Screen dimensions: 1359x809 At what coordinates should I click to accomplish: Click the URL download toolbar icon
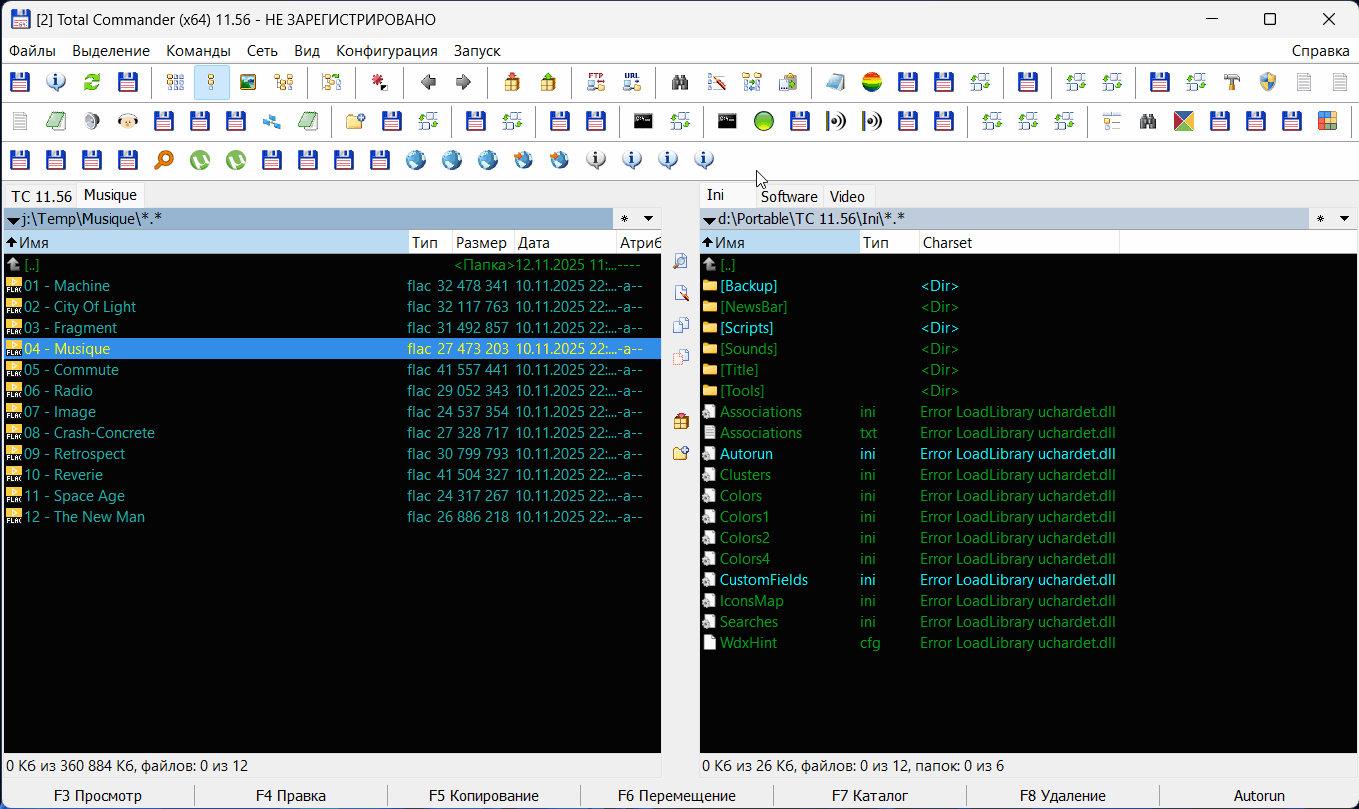coord(632,82)
